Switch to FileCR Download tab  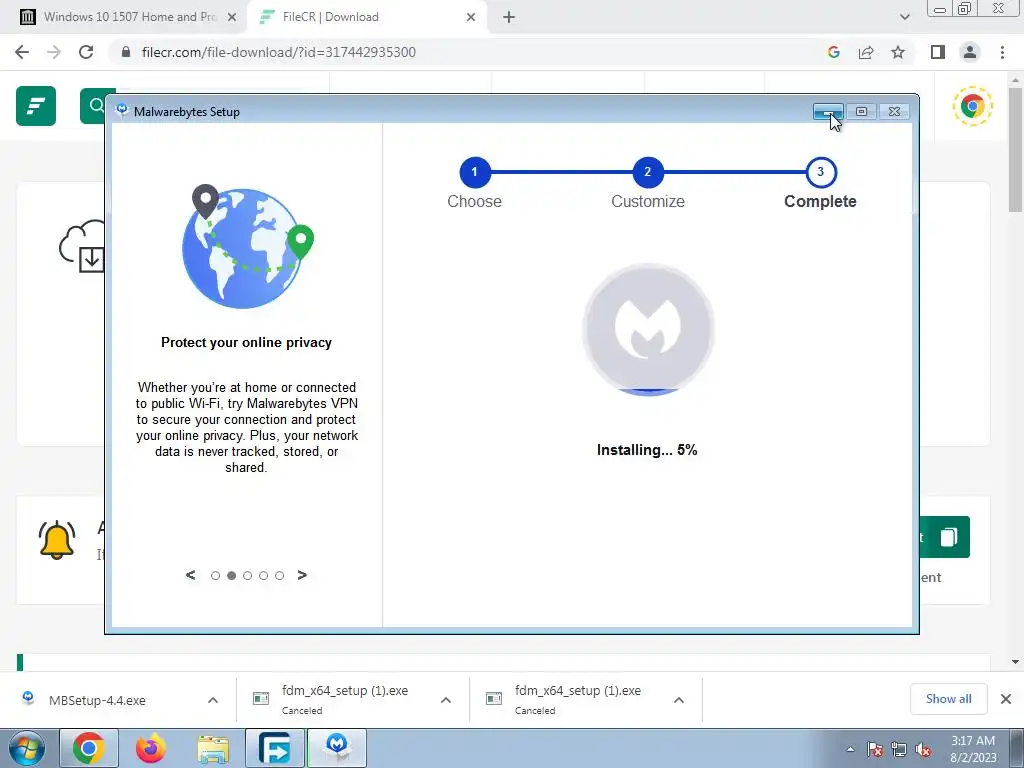(366, 17)
